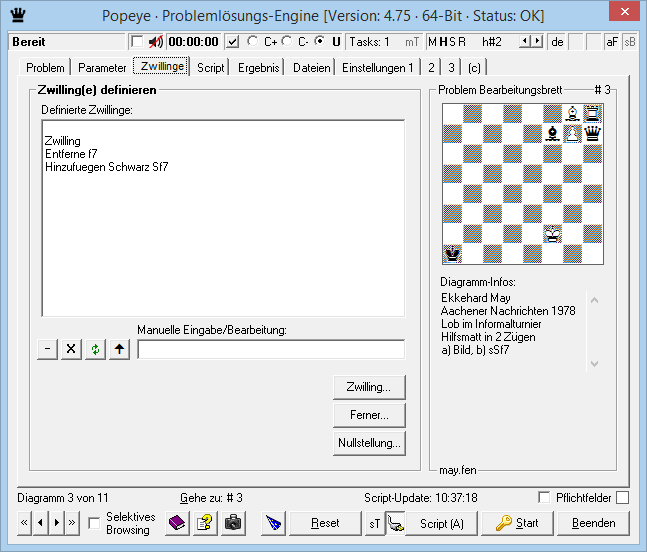Jump to the first diagram («)

click(24, 523)
